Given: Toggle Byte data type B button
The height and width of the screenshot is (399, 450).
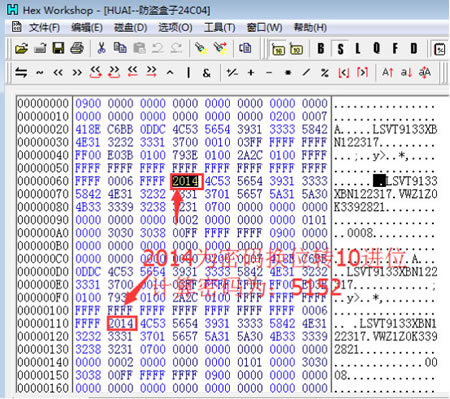Looking at the screenshot, I should click(x=321, y=49).
